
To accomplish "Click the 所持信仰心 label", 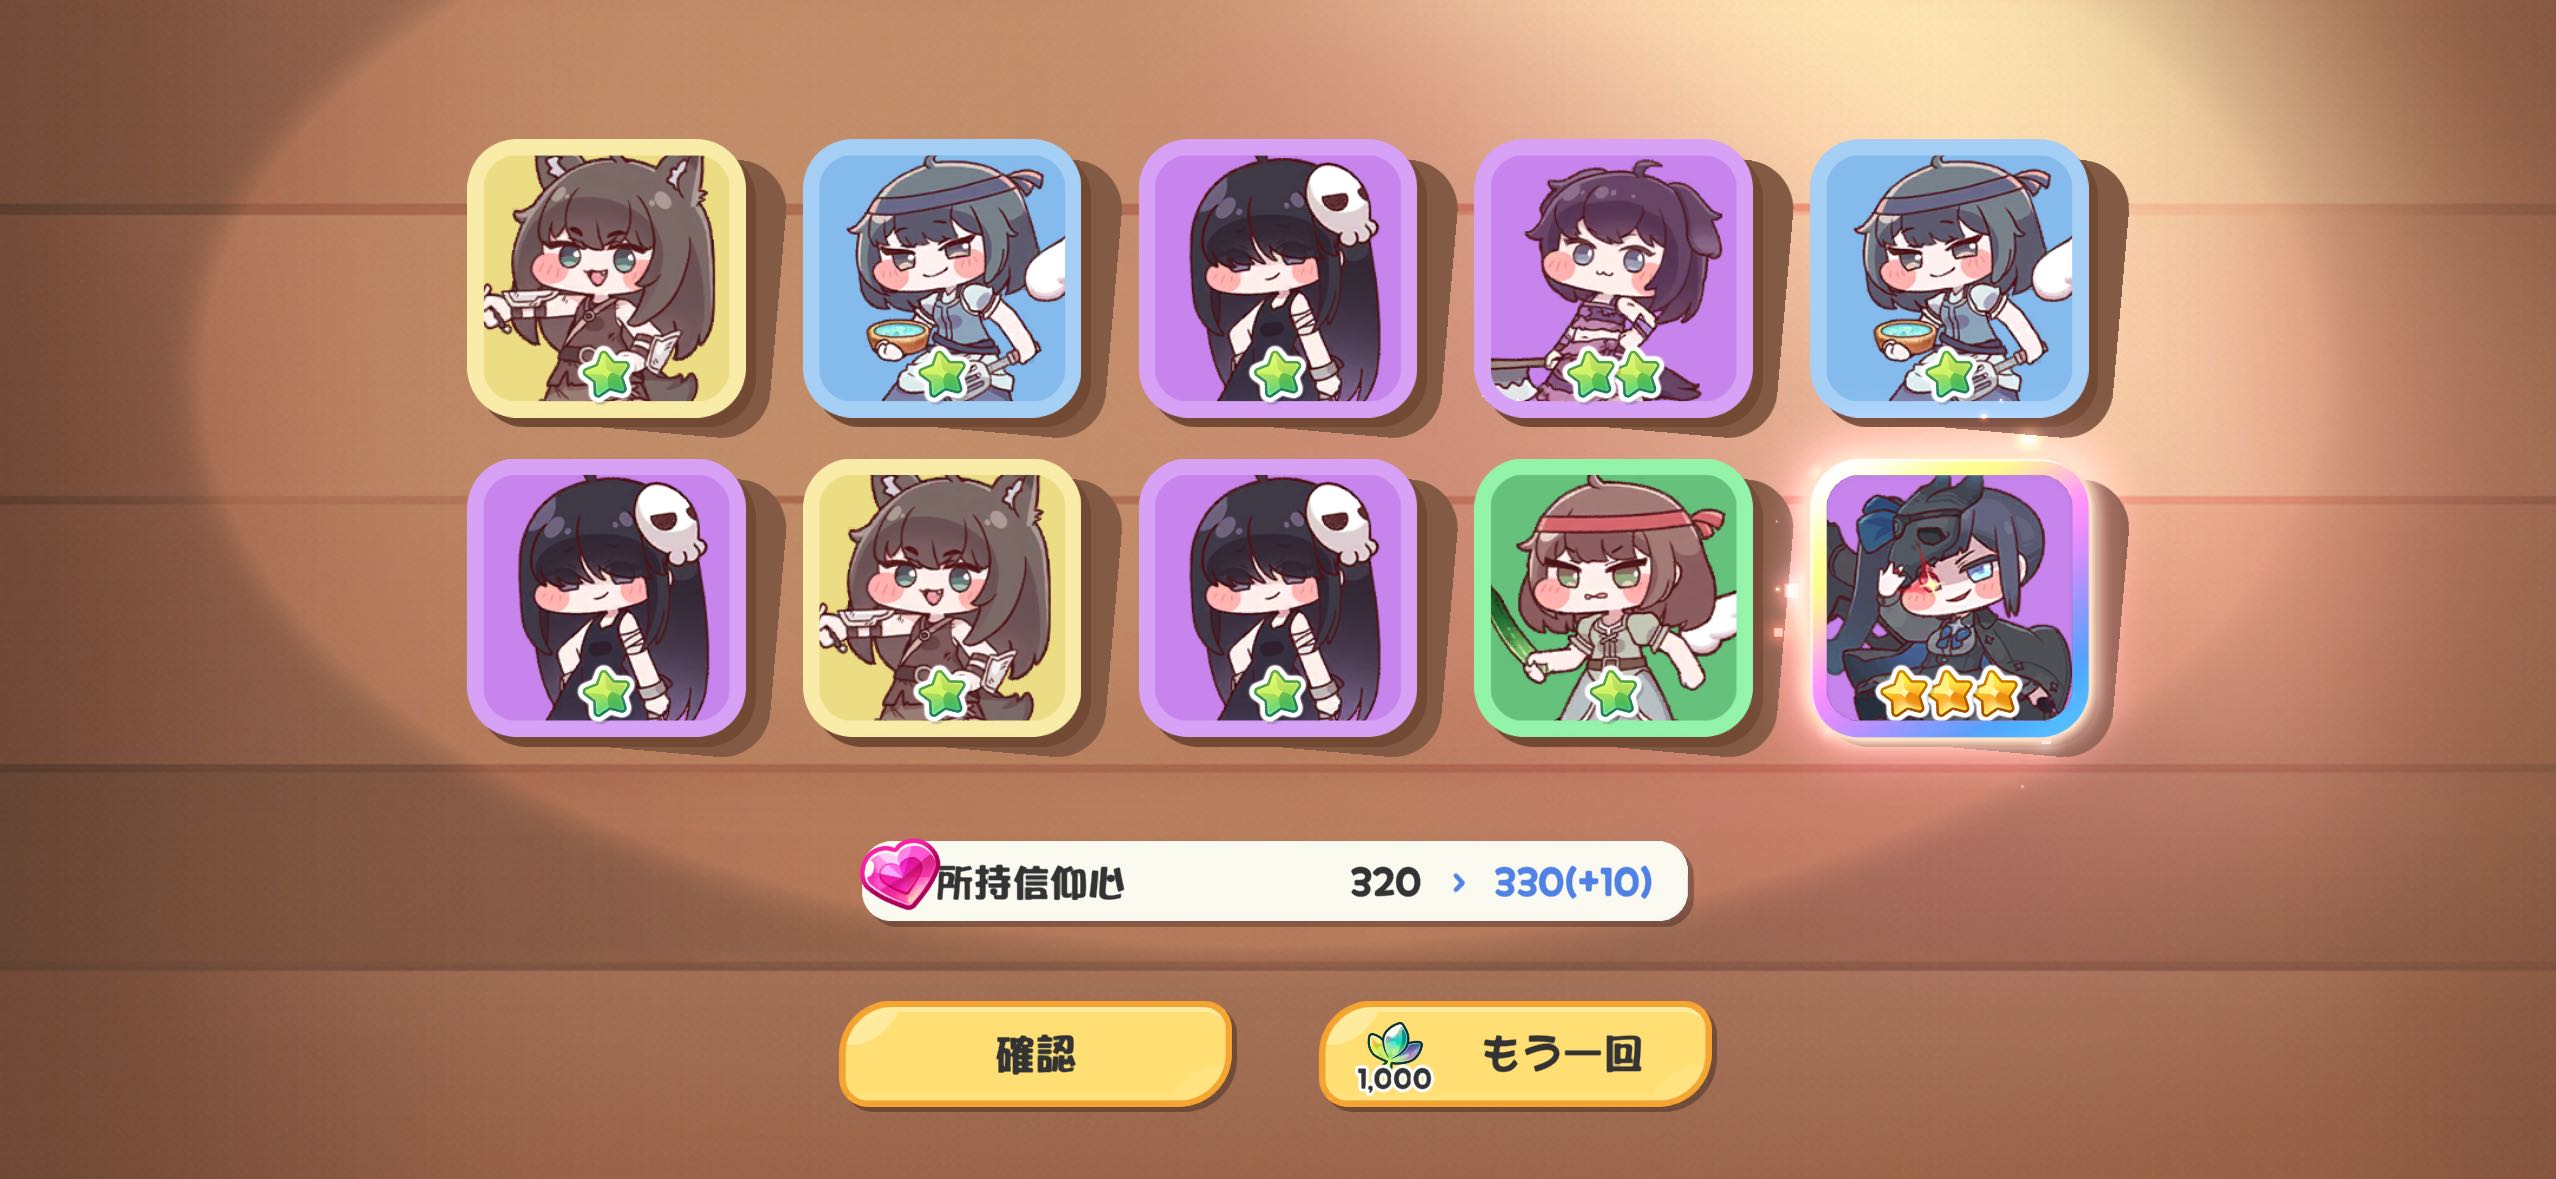I will tap(1030, 882).
